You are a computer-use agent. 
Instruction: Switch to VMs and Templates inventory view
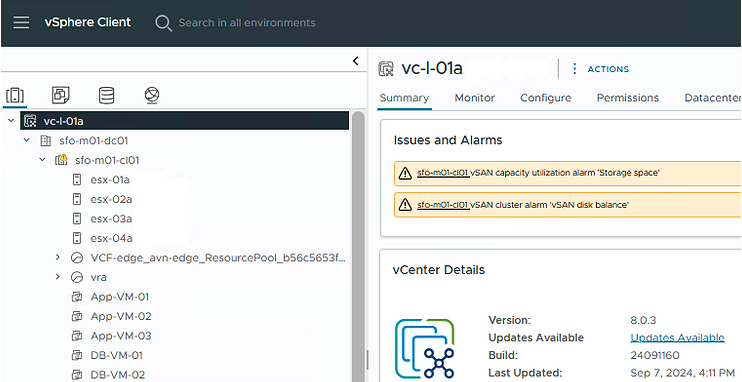coord(61,96)
